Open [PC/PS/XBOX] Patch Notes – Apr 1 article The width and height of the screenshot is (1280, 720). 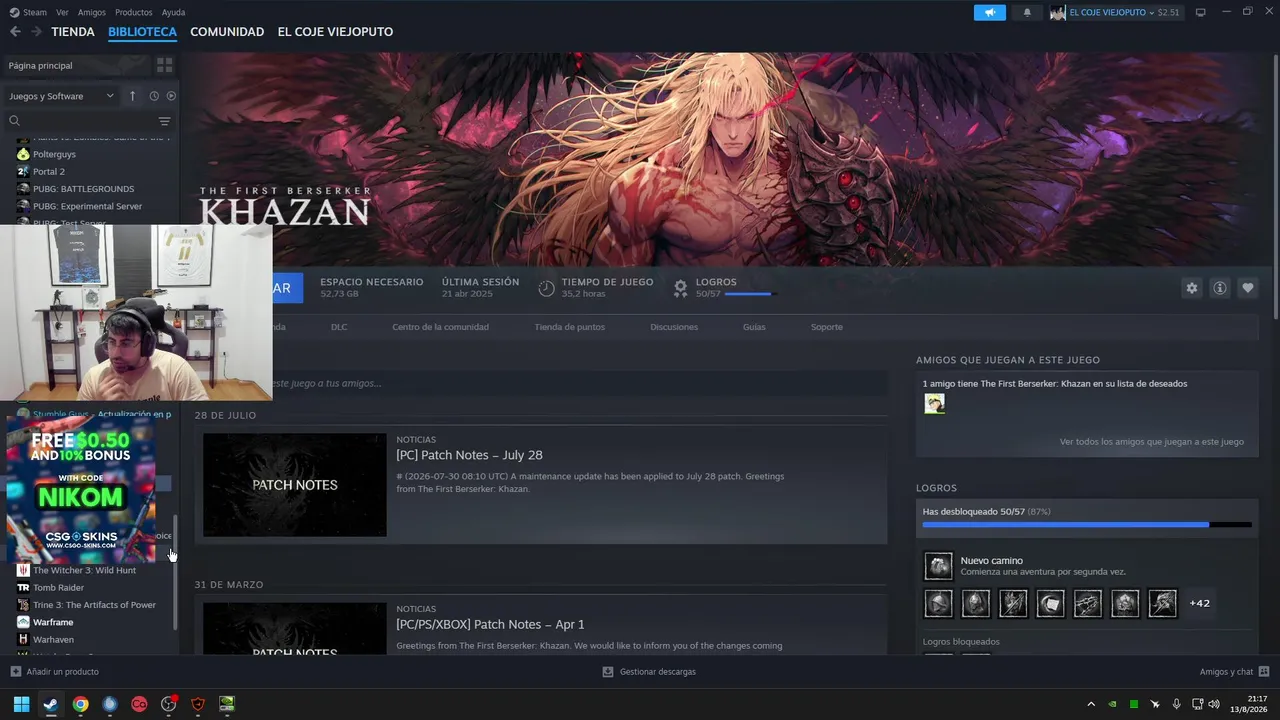pos(490,625)
